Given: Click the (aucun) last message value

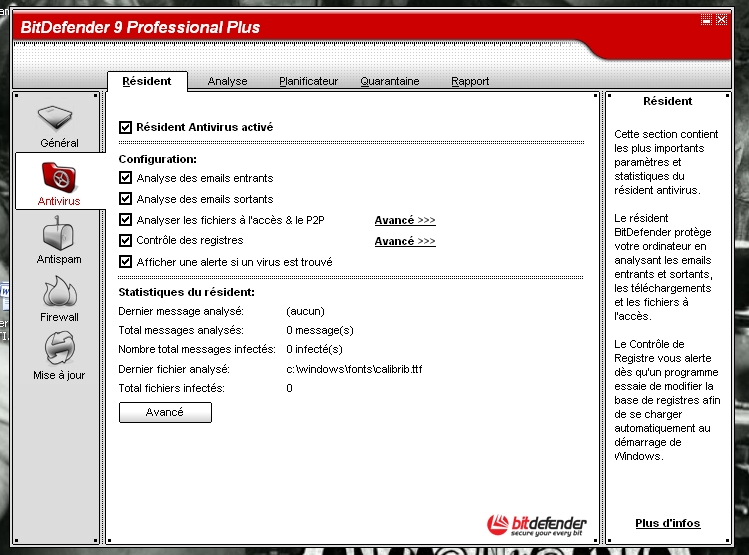Looking at the screenshot, I should [305, 311].
